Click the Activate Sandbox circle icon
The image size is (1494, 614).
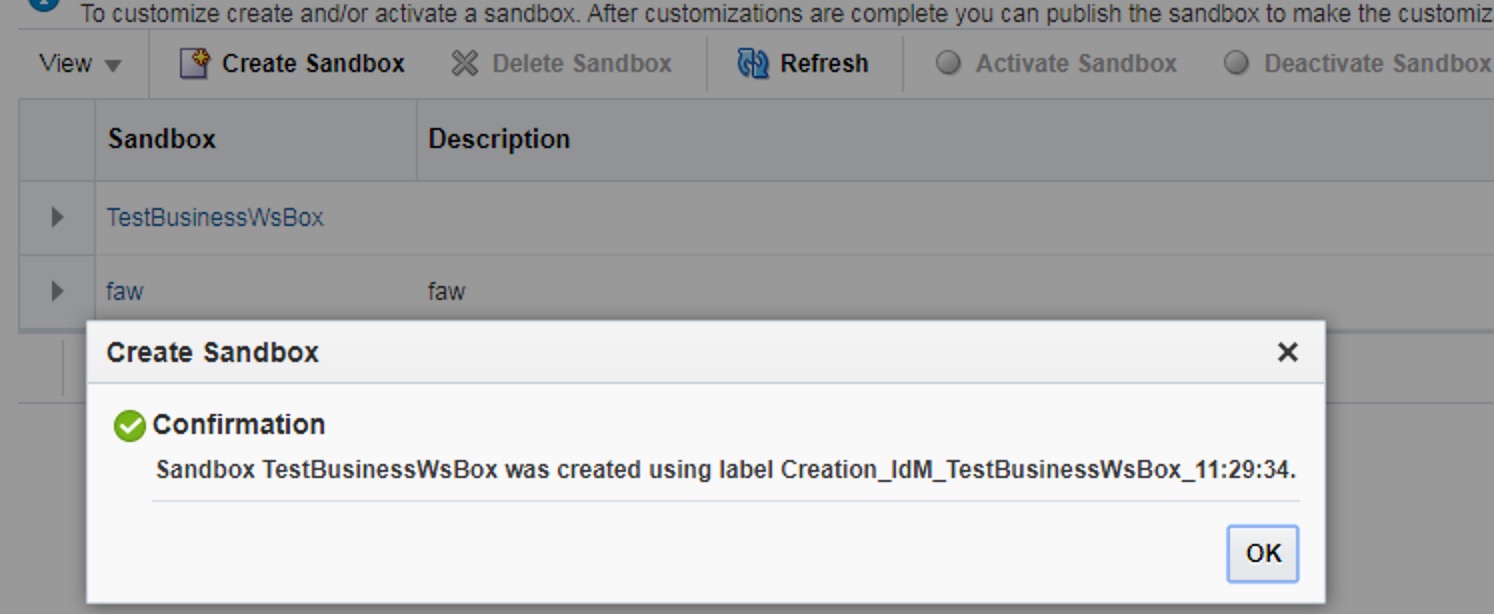click(x=948, y=63)
